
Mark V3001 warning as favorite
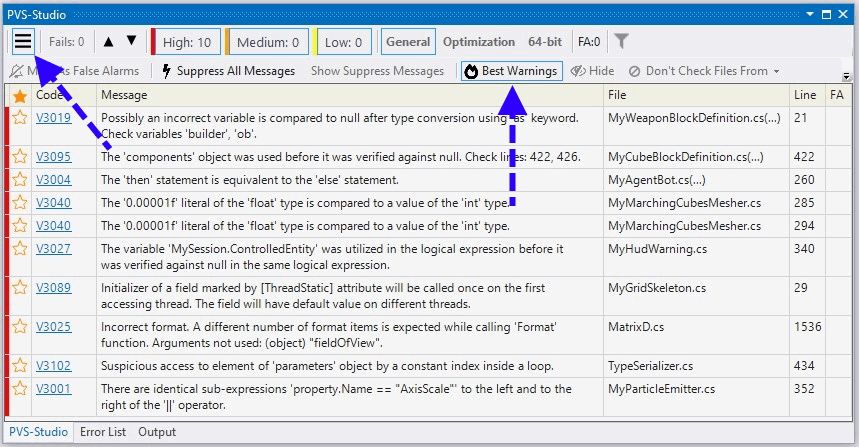[x=20, y=388]
